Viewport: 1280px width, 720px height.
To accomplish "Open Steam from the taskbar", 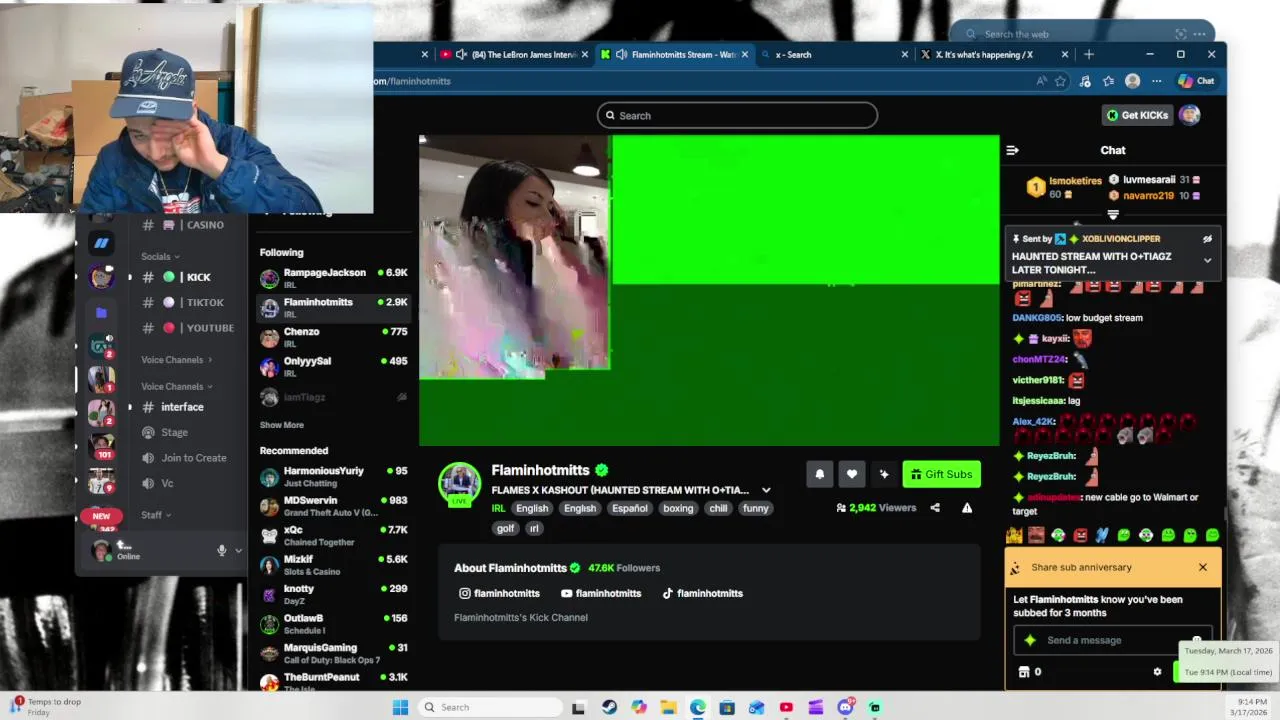I will pyautogui.click(x=609, y=707).
